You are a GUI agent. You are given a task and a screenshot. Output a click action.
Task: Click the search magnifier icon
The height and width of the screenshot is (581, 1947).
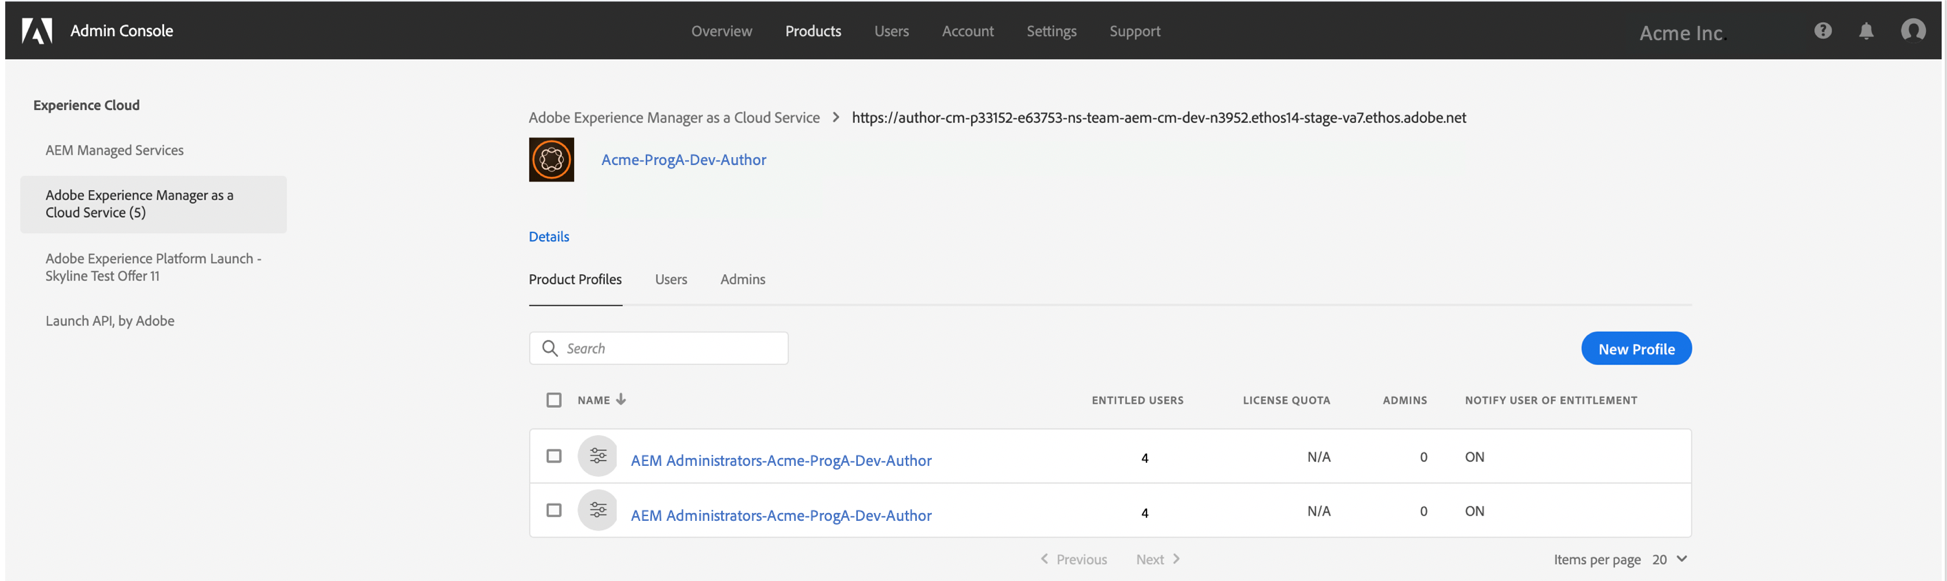click(550, 348)
